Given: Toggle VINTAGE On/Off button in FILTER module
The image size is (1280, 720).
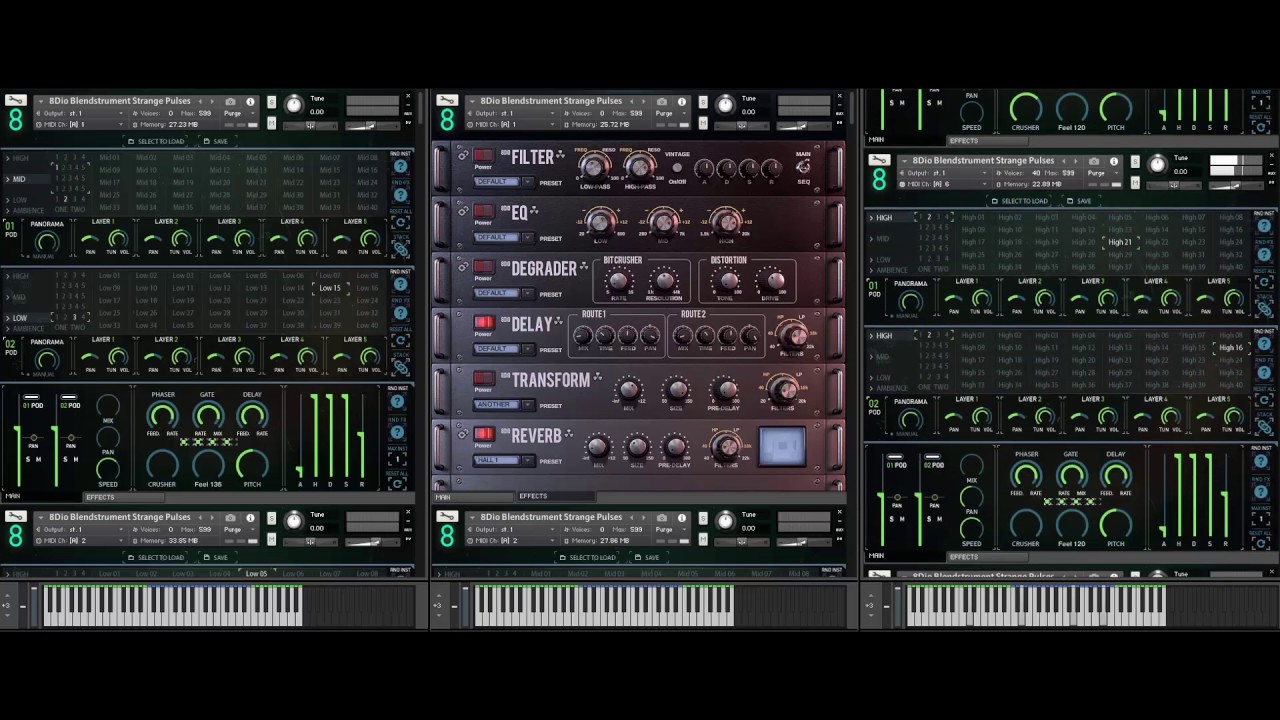Looking at the screenshot, I should (x=677, y=168).
